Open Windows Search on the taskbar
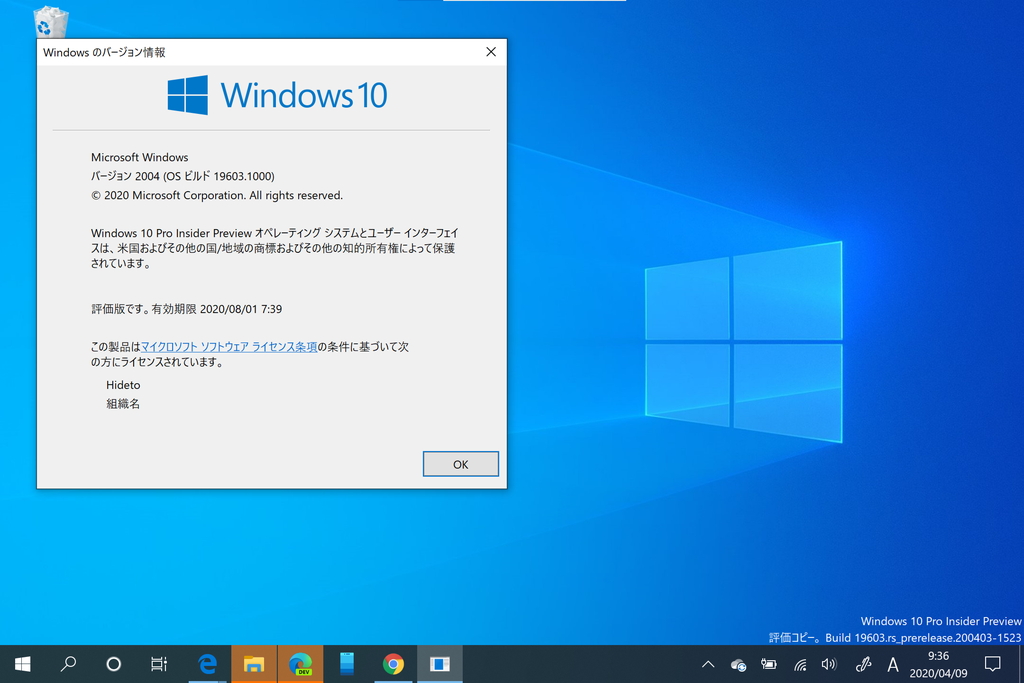 coord(67,663)
